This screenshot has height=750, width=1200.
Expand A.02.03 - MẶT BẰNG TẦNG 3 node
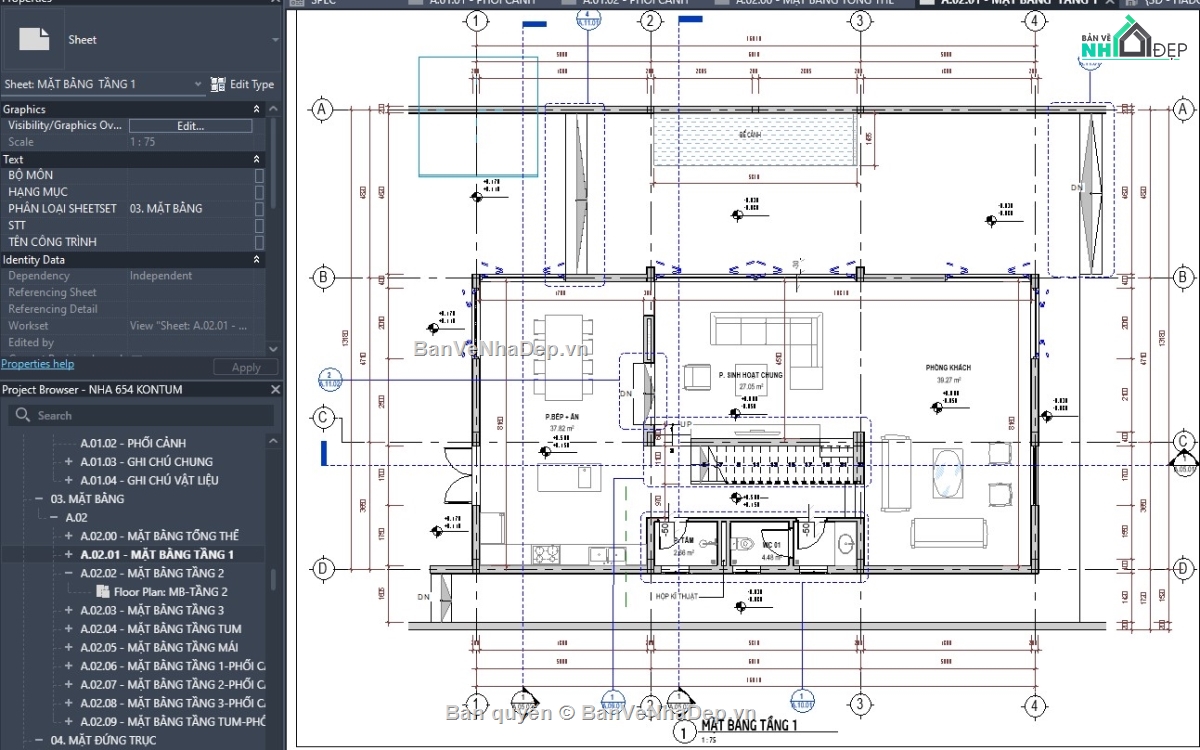pyautogui.click(x=69, y=610)
